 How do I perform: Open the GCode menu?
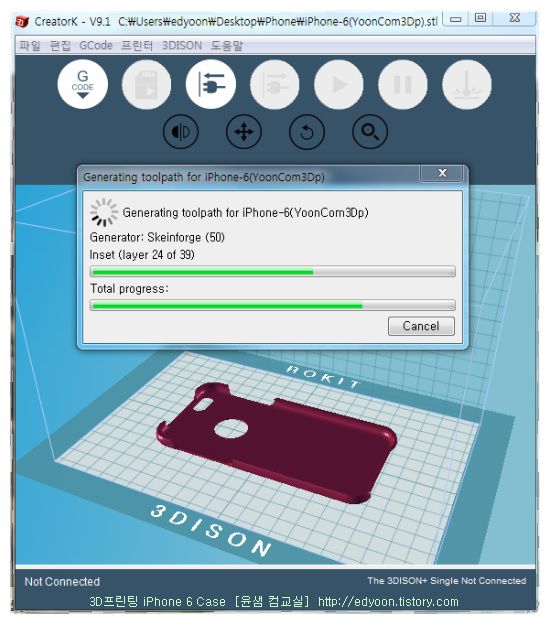point(96,46)
